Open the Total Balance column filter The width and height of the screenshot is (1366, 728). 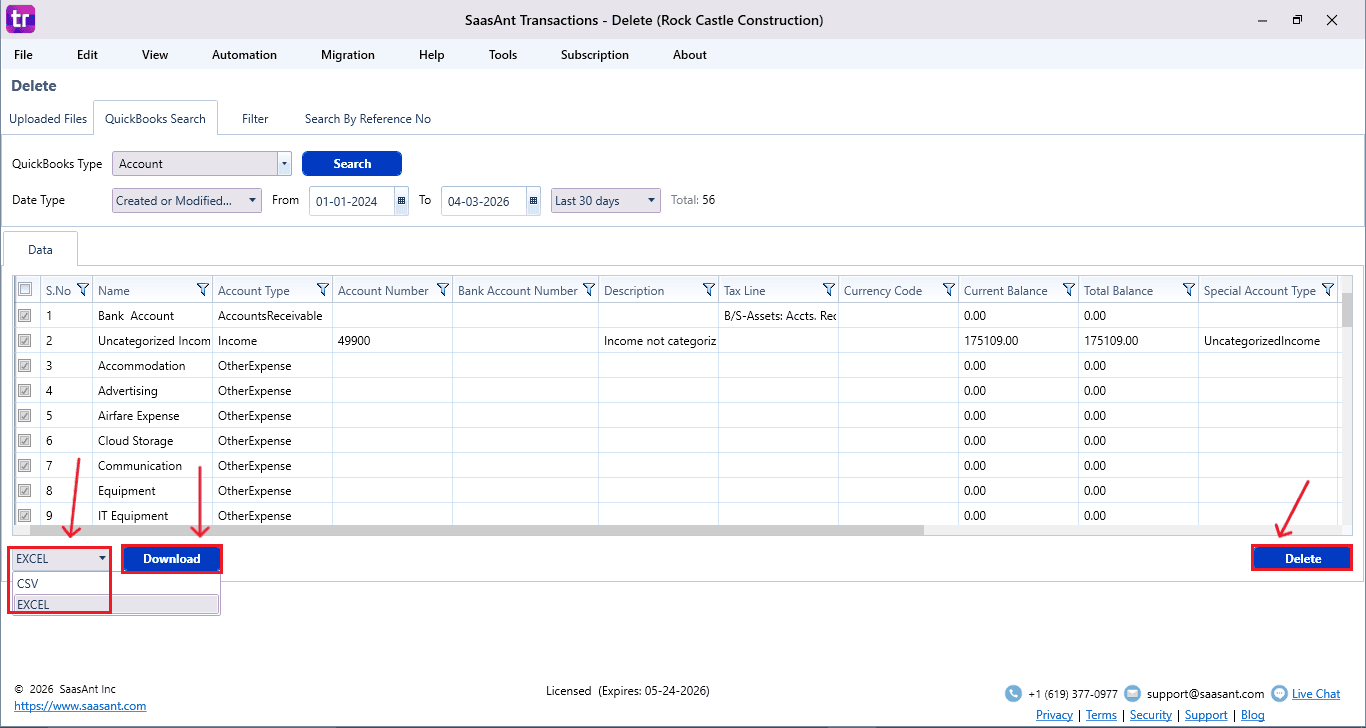tap(1188, 290)
